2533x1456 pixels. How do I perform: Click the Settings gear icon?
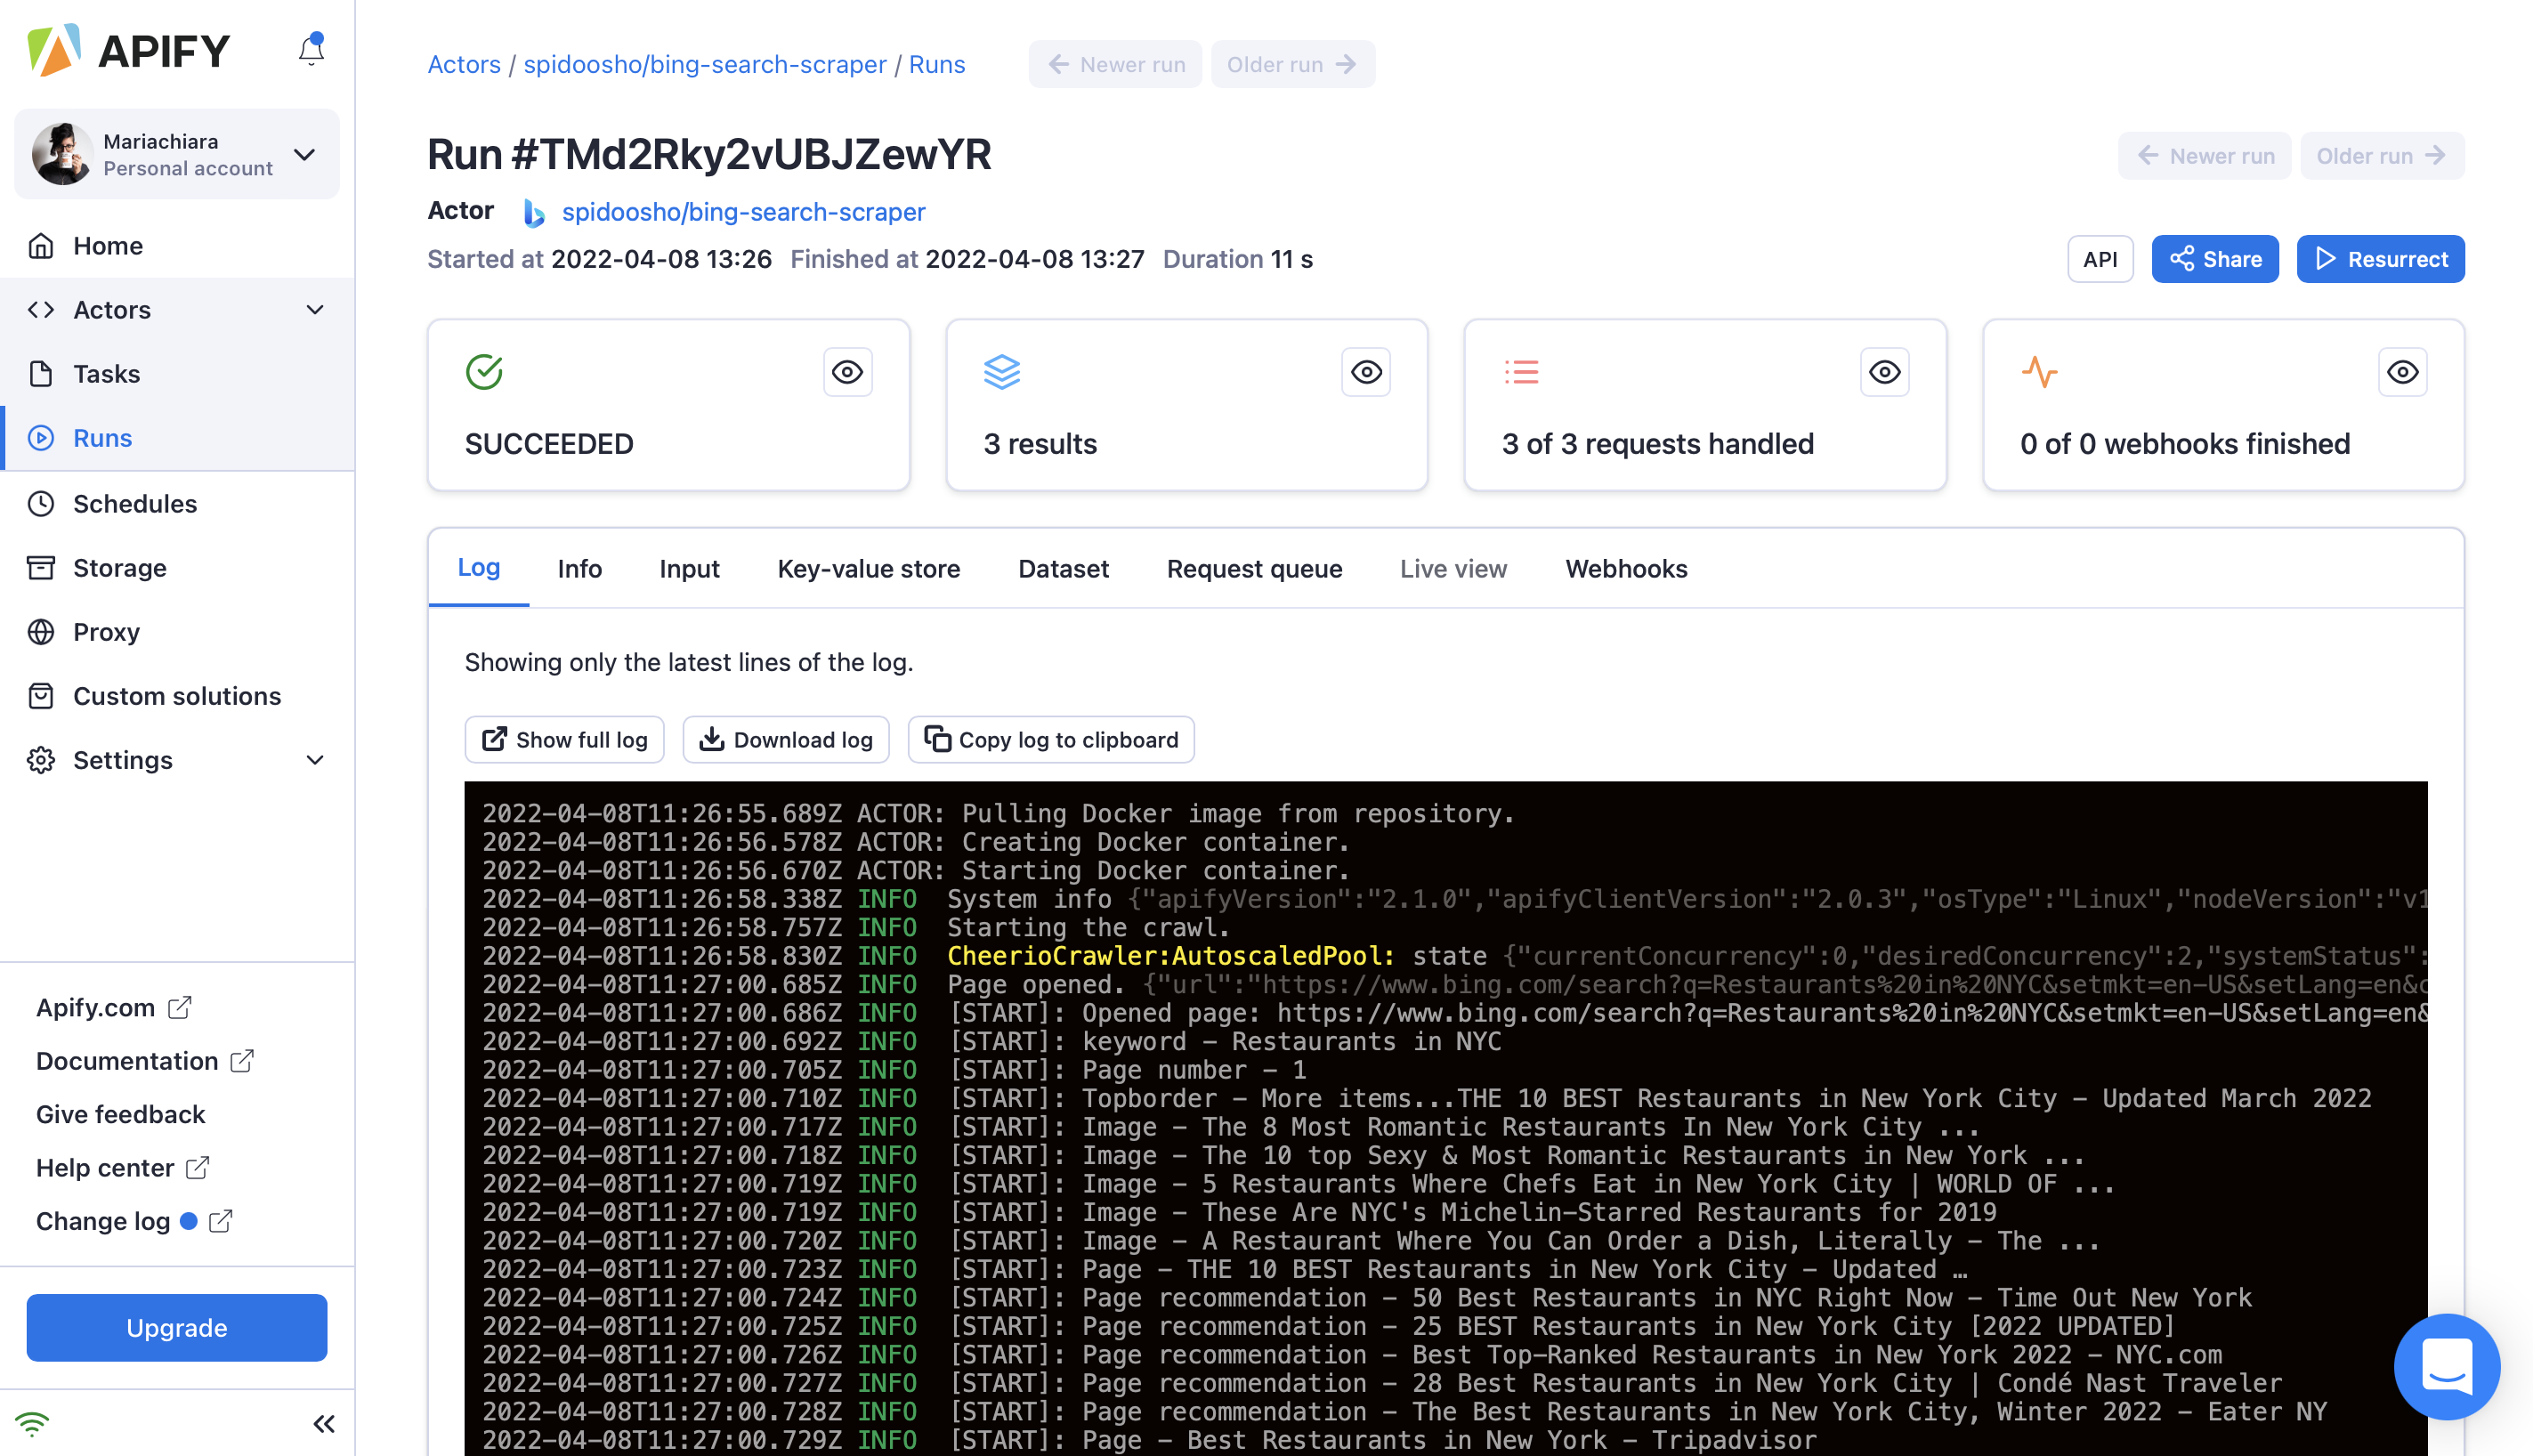[x=41, y=760]
